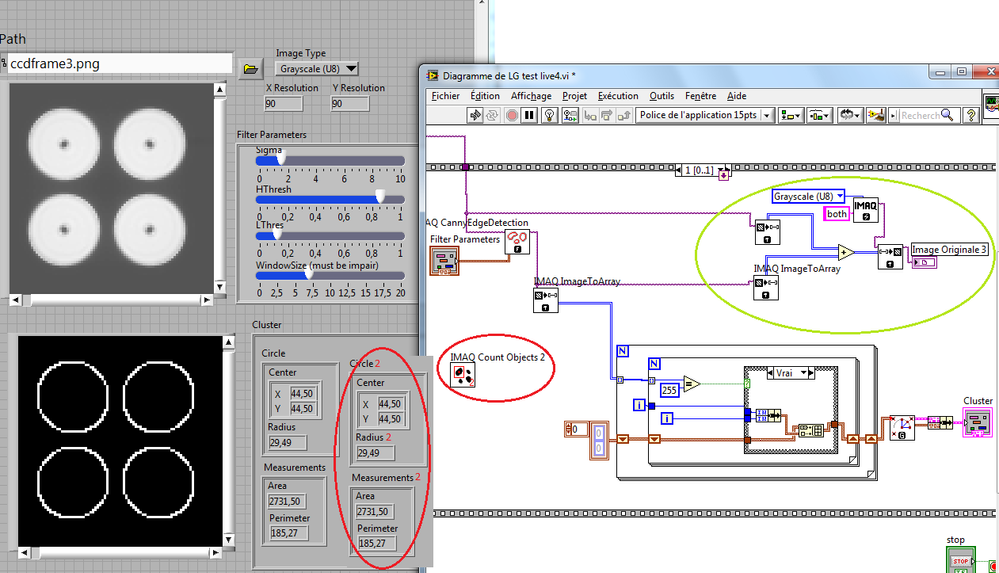Adjust the HThresh slider

pos(330,199)
